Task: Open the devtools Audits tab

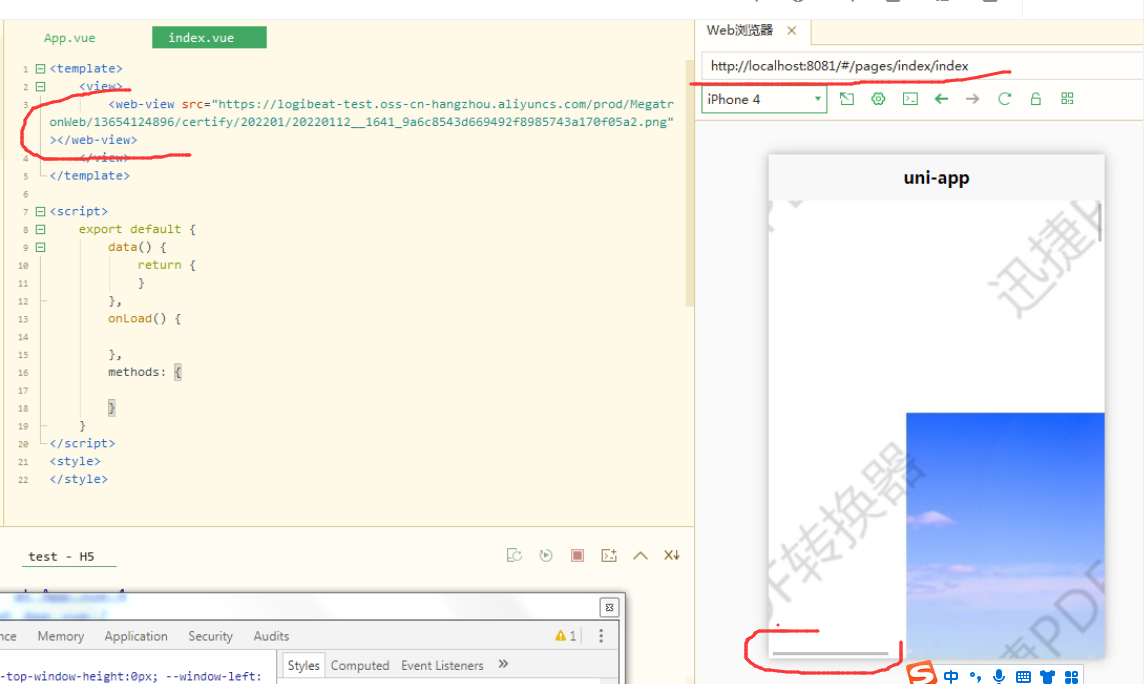Action: pos(271,637)
